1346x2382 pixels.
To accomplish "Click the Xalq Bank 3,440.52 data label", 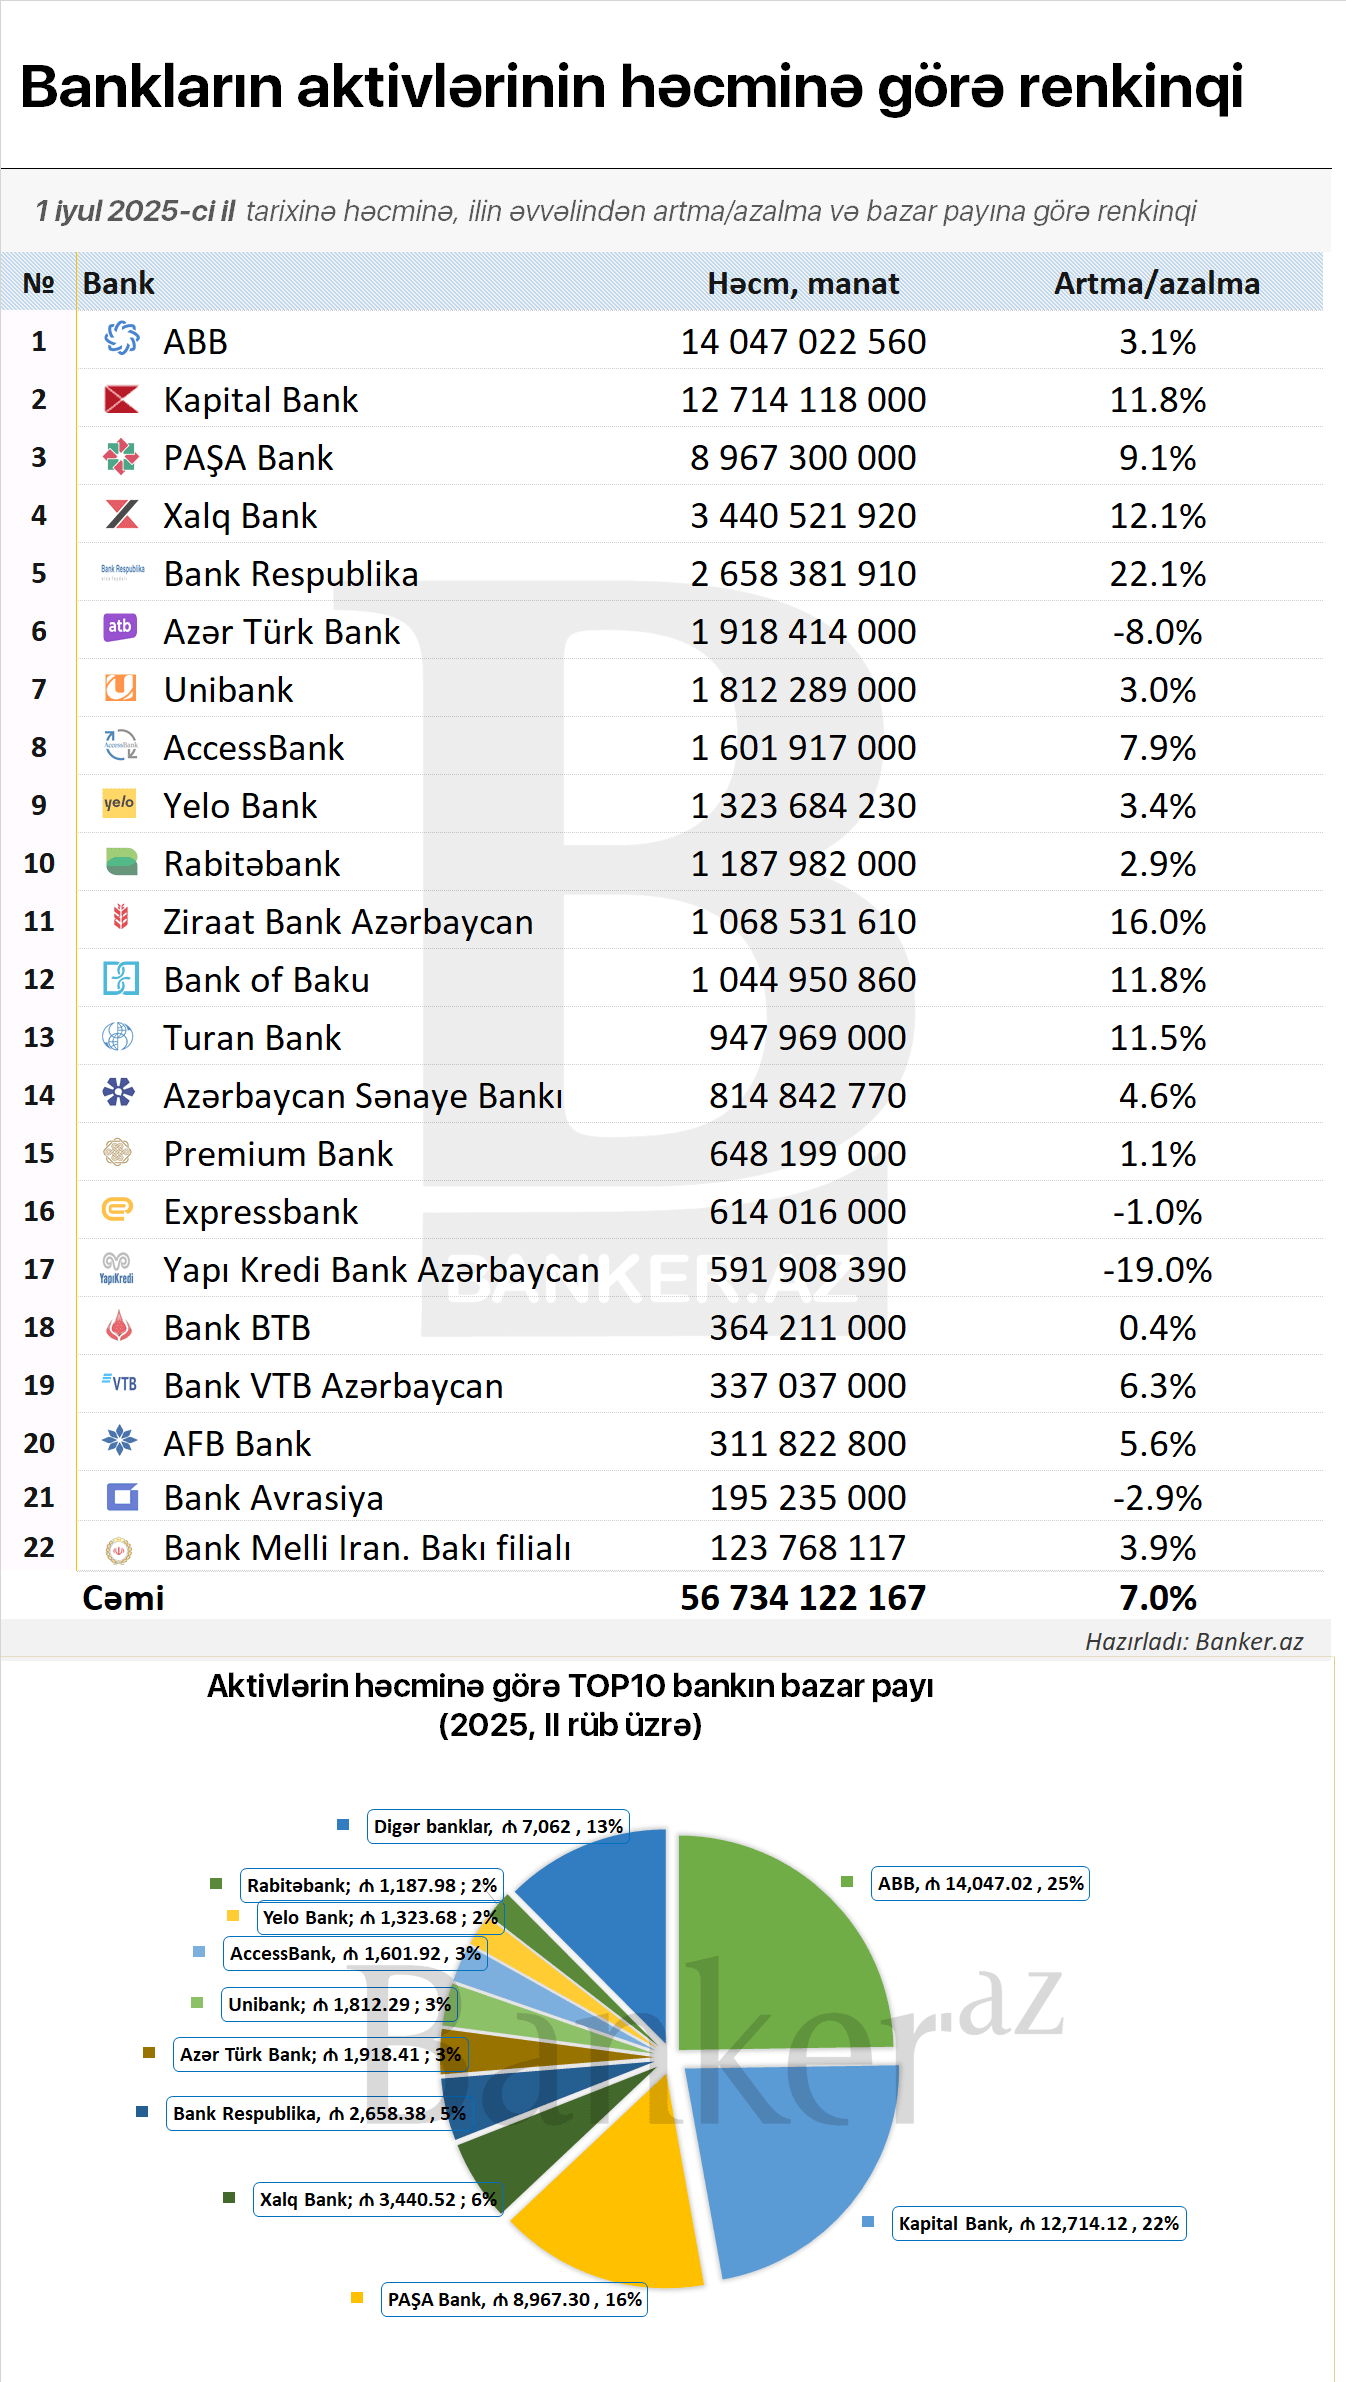I will click(x=378, y=2199).
